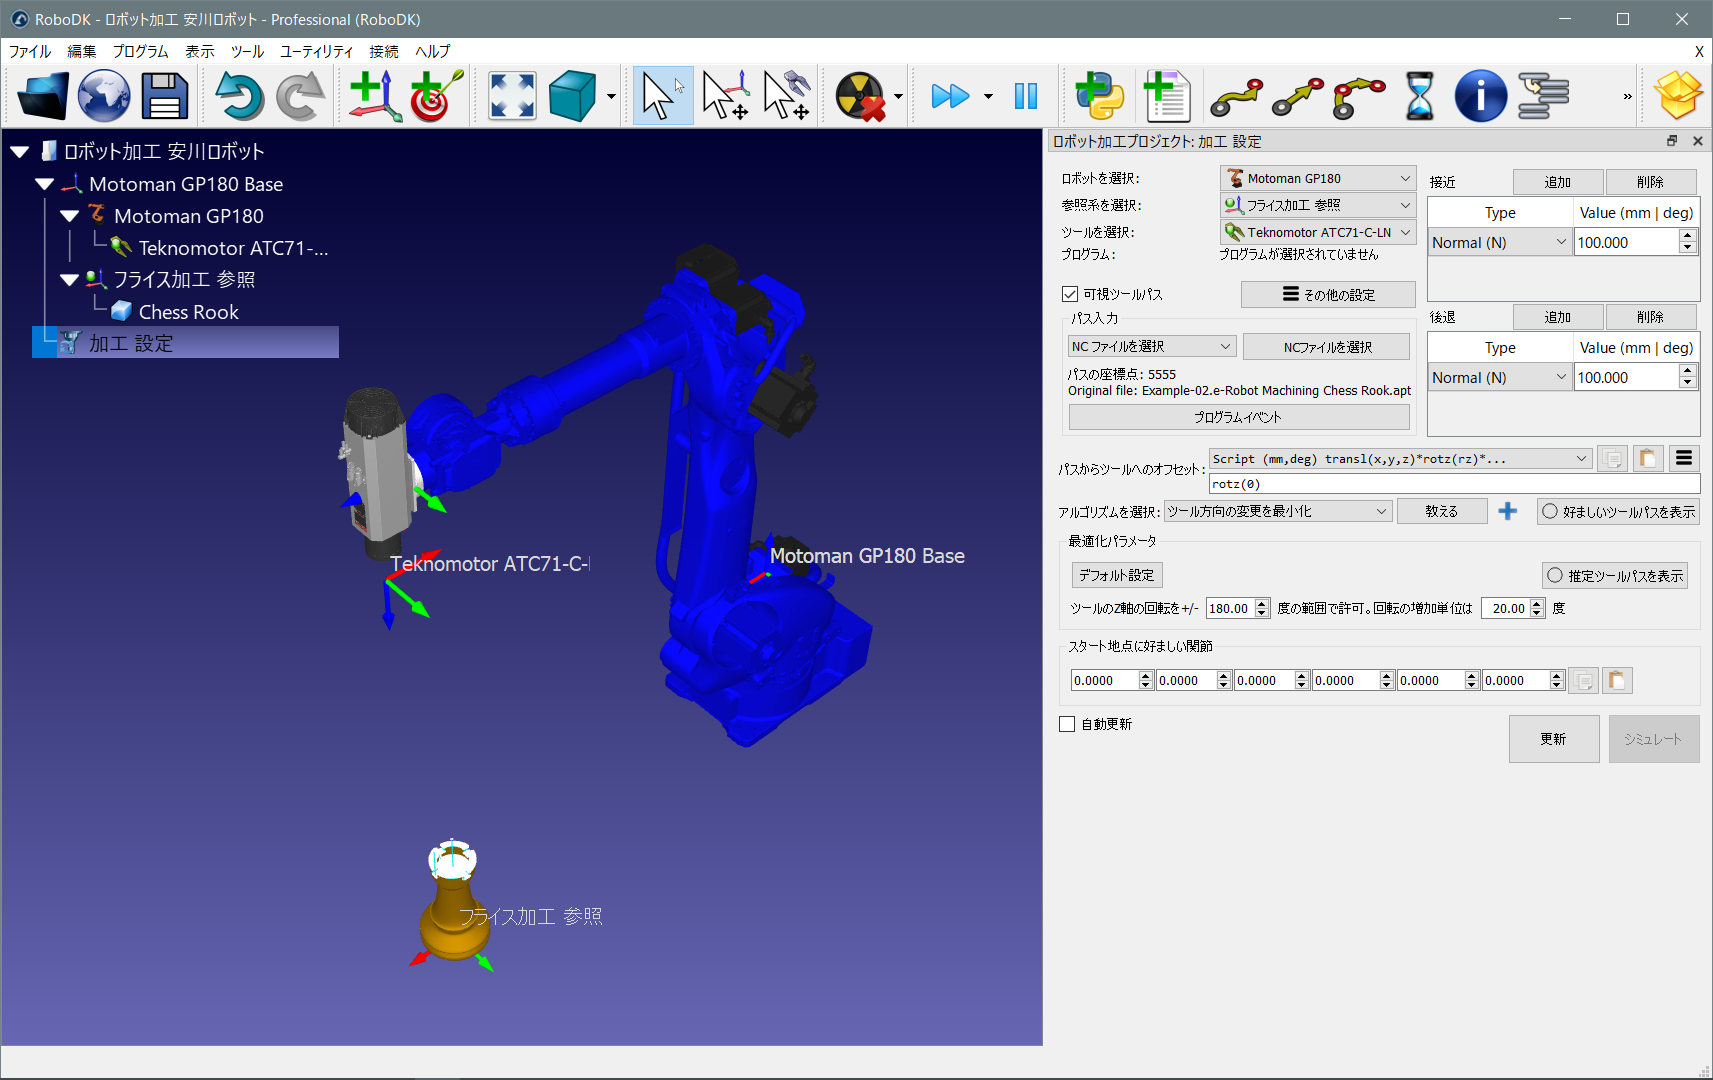Collapse the Motoman GP180 Base tree node
The image size is (1713, 1080).
[x=44, y=184]
